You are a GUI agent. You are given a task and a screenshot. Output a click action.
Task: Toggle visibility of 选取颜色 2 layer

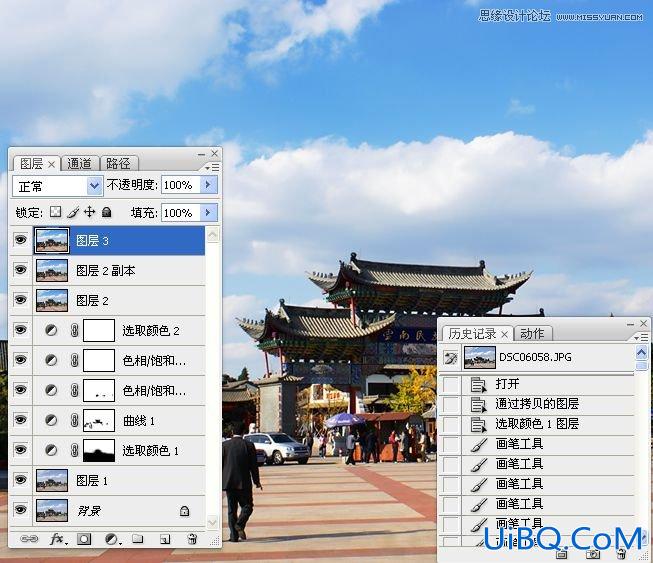[x=20, y=330]
